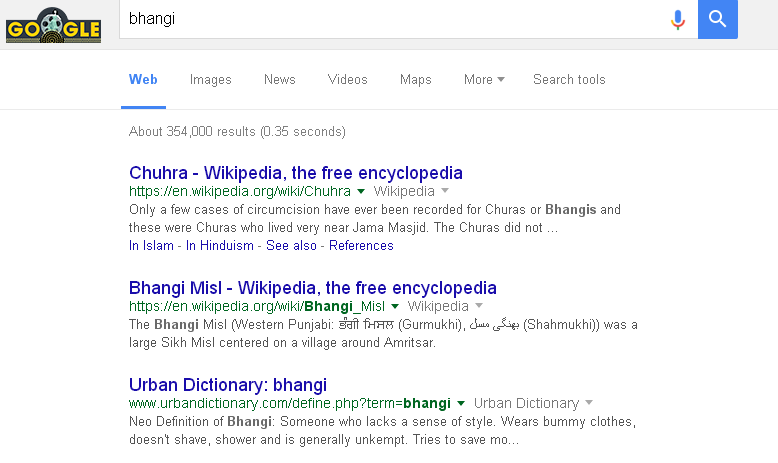The width and height of the screenshot is (778, 463).
Task: Select the Maps tab
Action: [415, 79]
